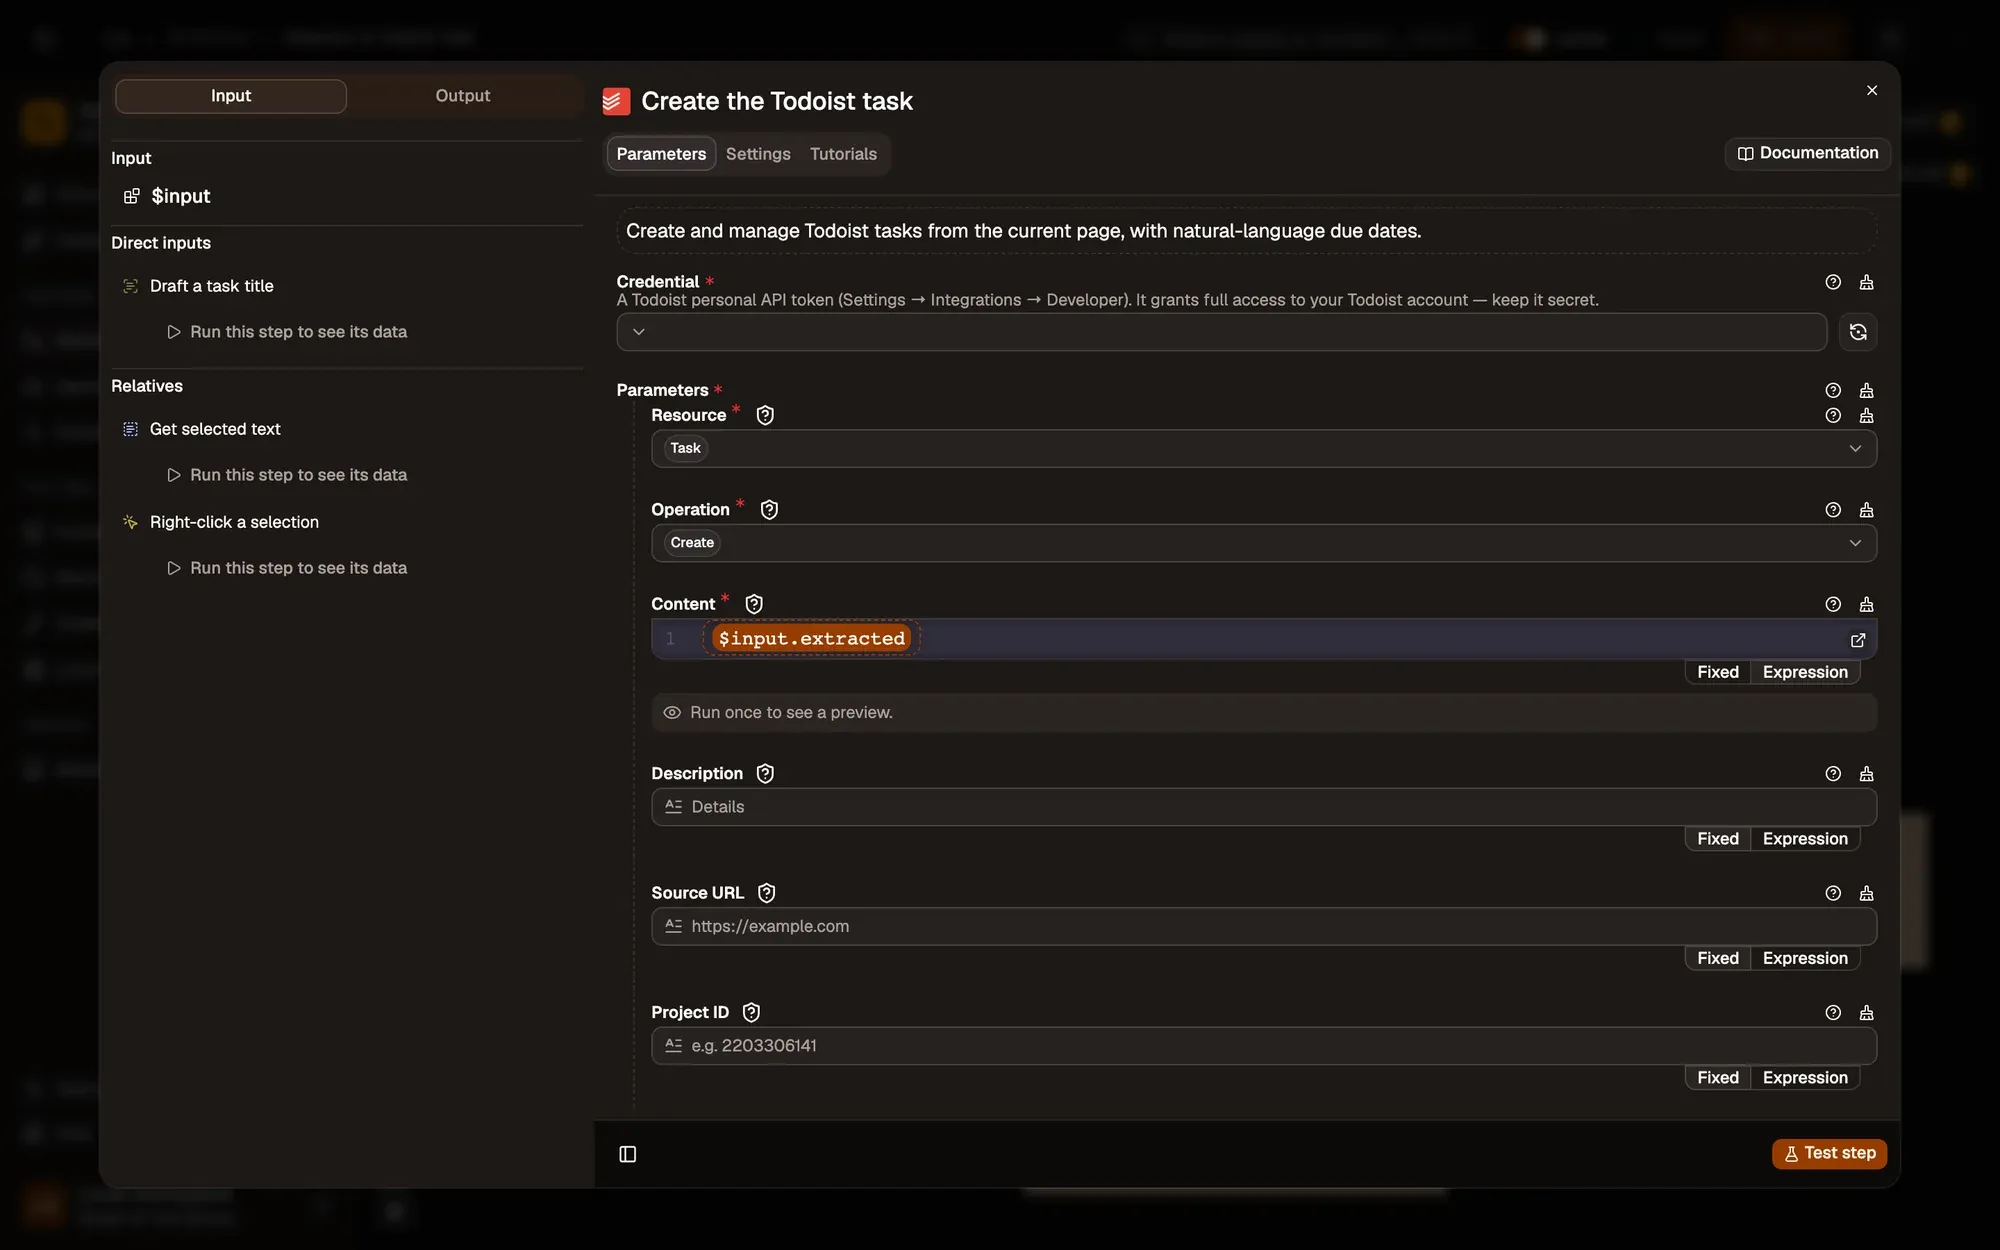Image resolution: width=2000 pixels, height=1250 pixels.
Task: Set Content mode to Fixed
Action: point(1718,672)
